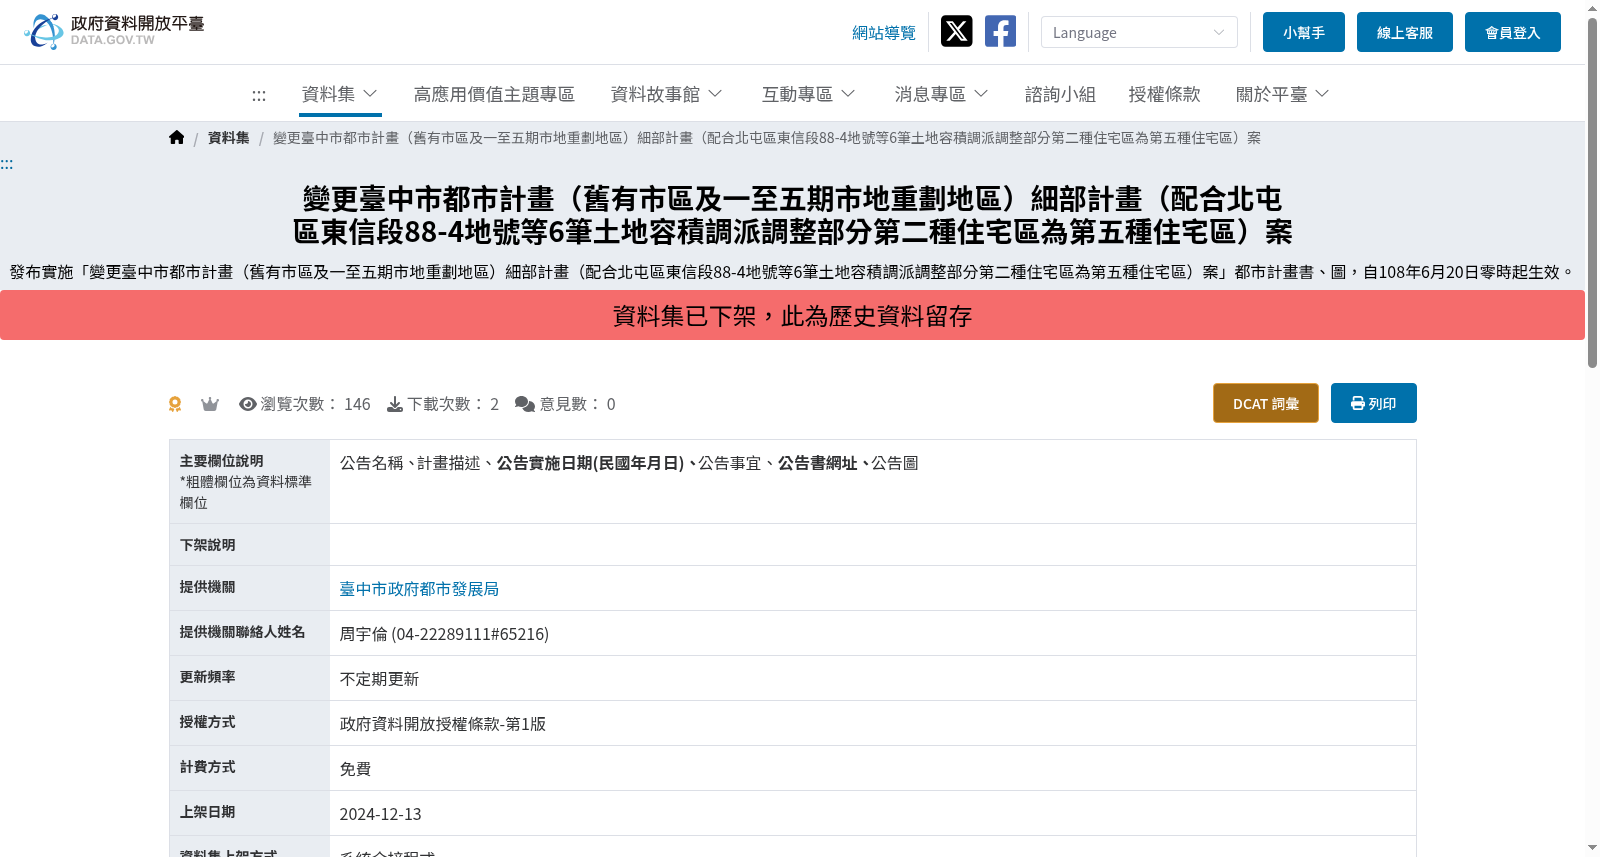Click the 更新頻率 row label
This screenshot has height=857, width=1600.
pos(208,677)
